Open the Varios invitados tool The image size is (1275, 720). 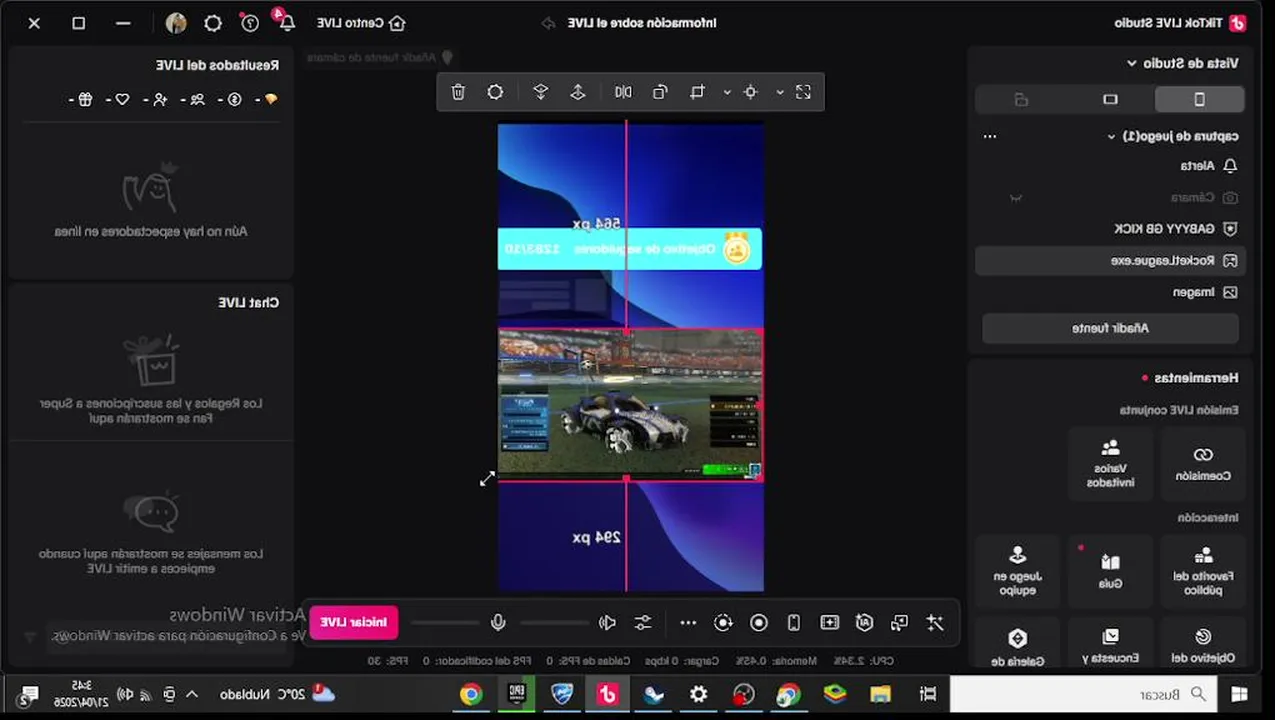coord(1110,465)
